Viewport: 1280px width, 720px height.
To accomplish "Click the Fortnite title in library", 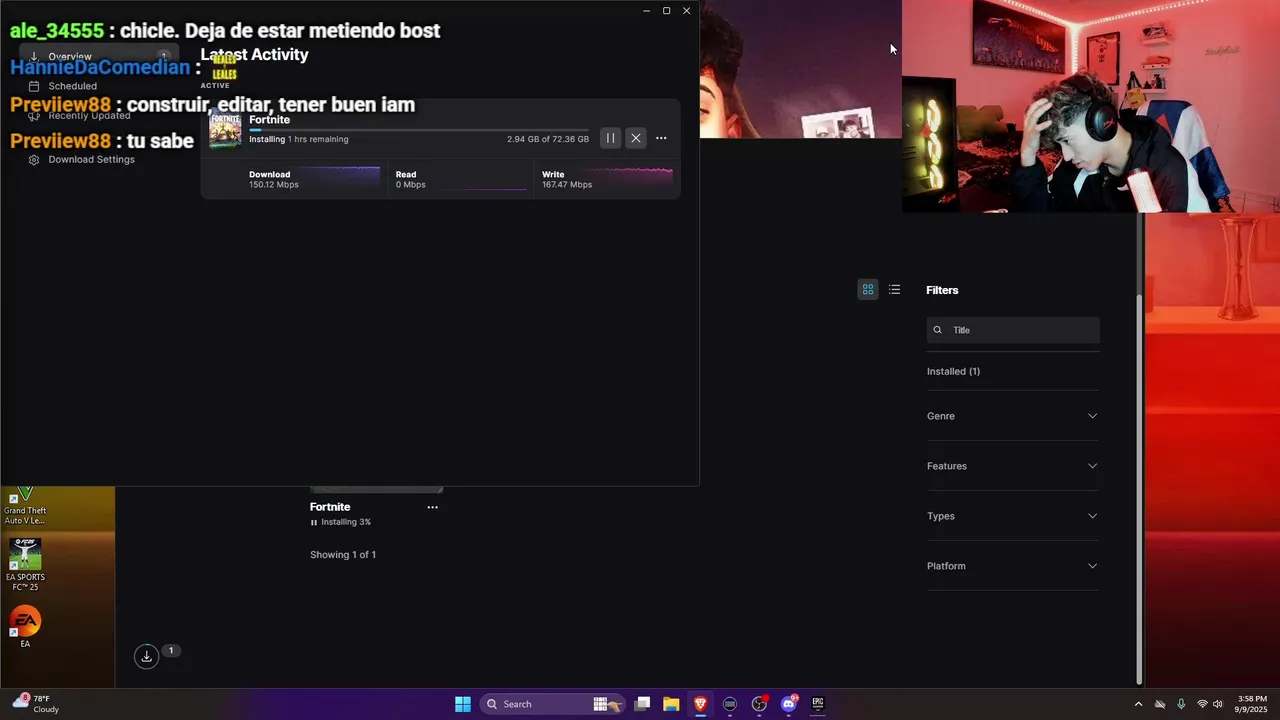I will pos(330,507).
